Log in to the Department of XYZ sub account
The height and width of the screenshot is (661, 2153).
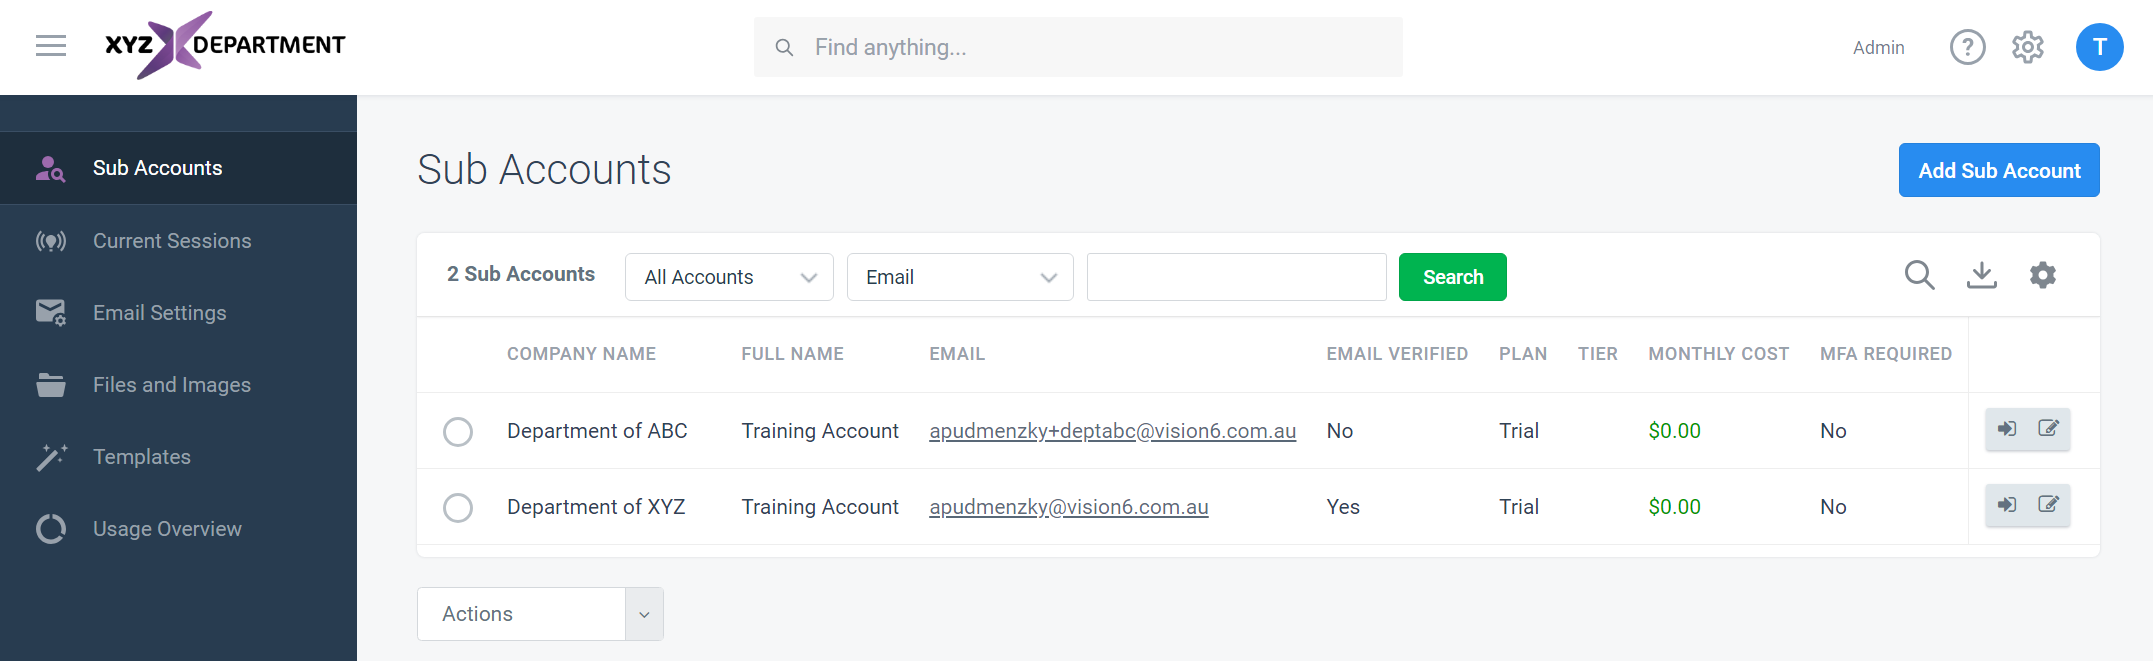[x=2006, y=505]
